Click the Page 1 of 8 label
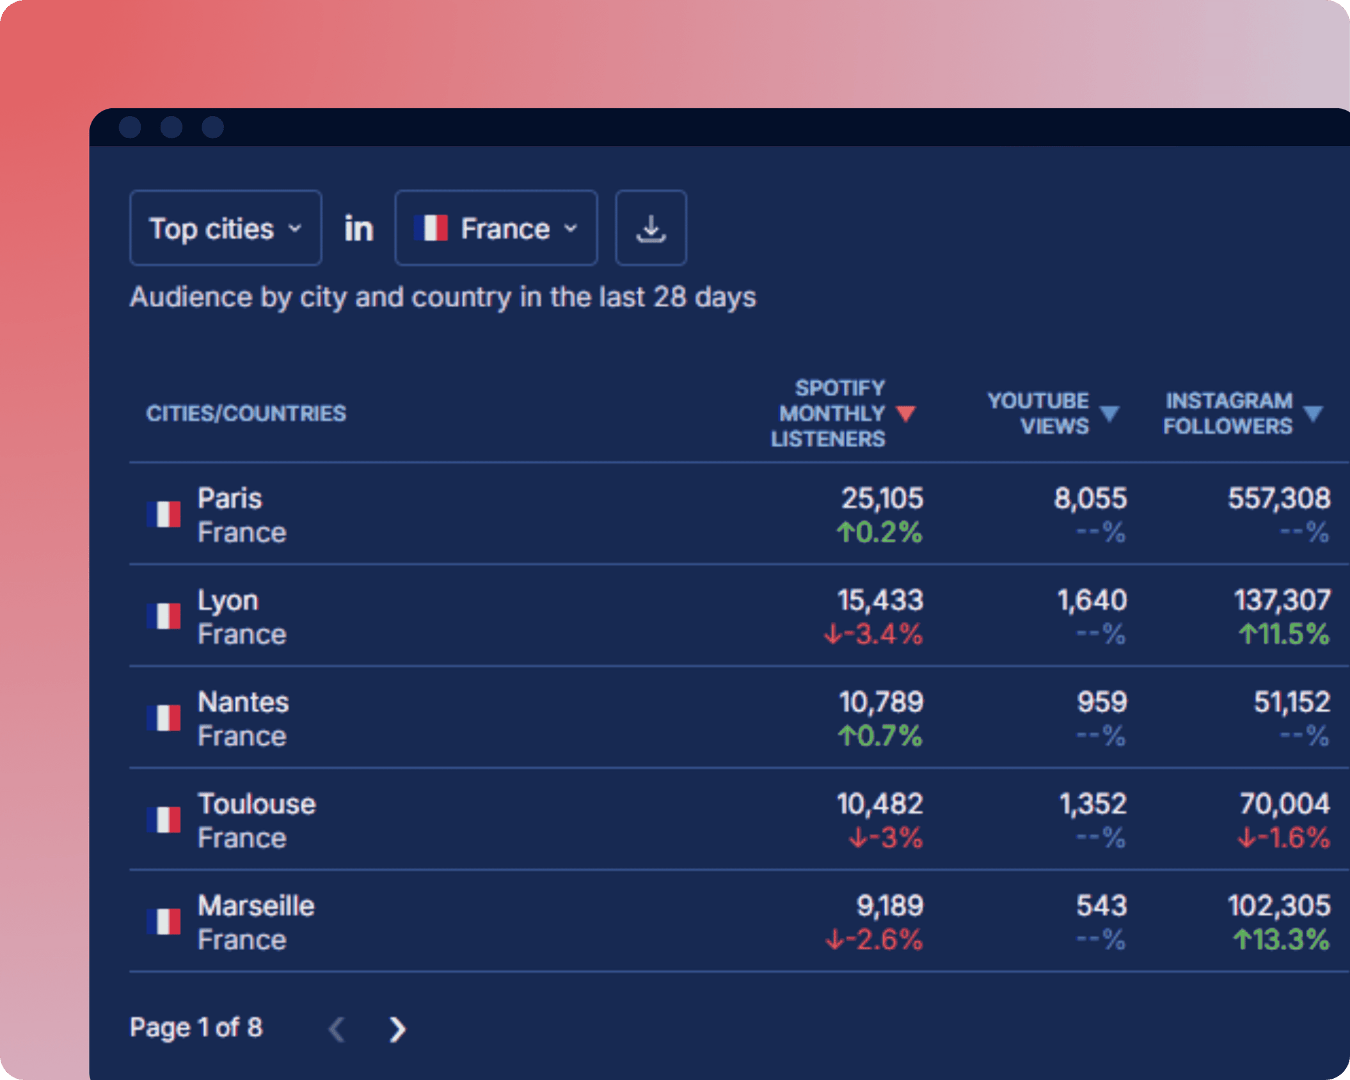This screenshot has width=1350, height=1080. (x=196, y=1027)
